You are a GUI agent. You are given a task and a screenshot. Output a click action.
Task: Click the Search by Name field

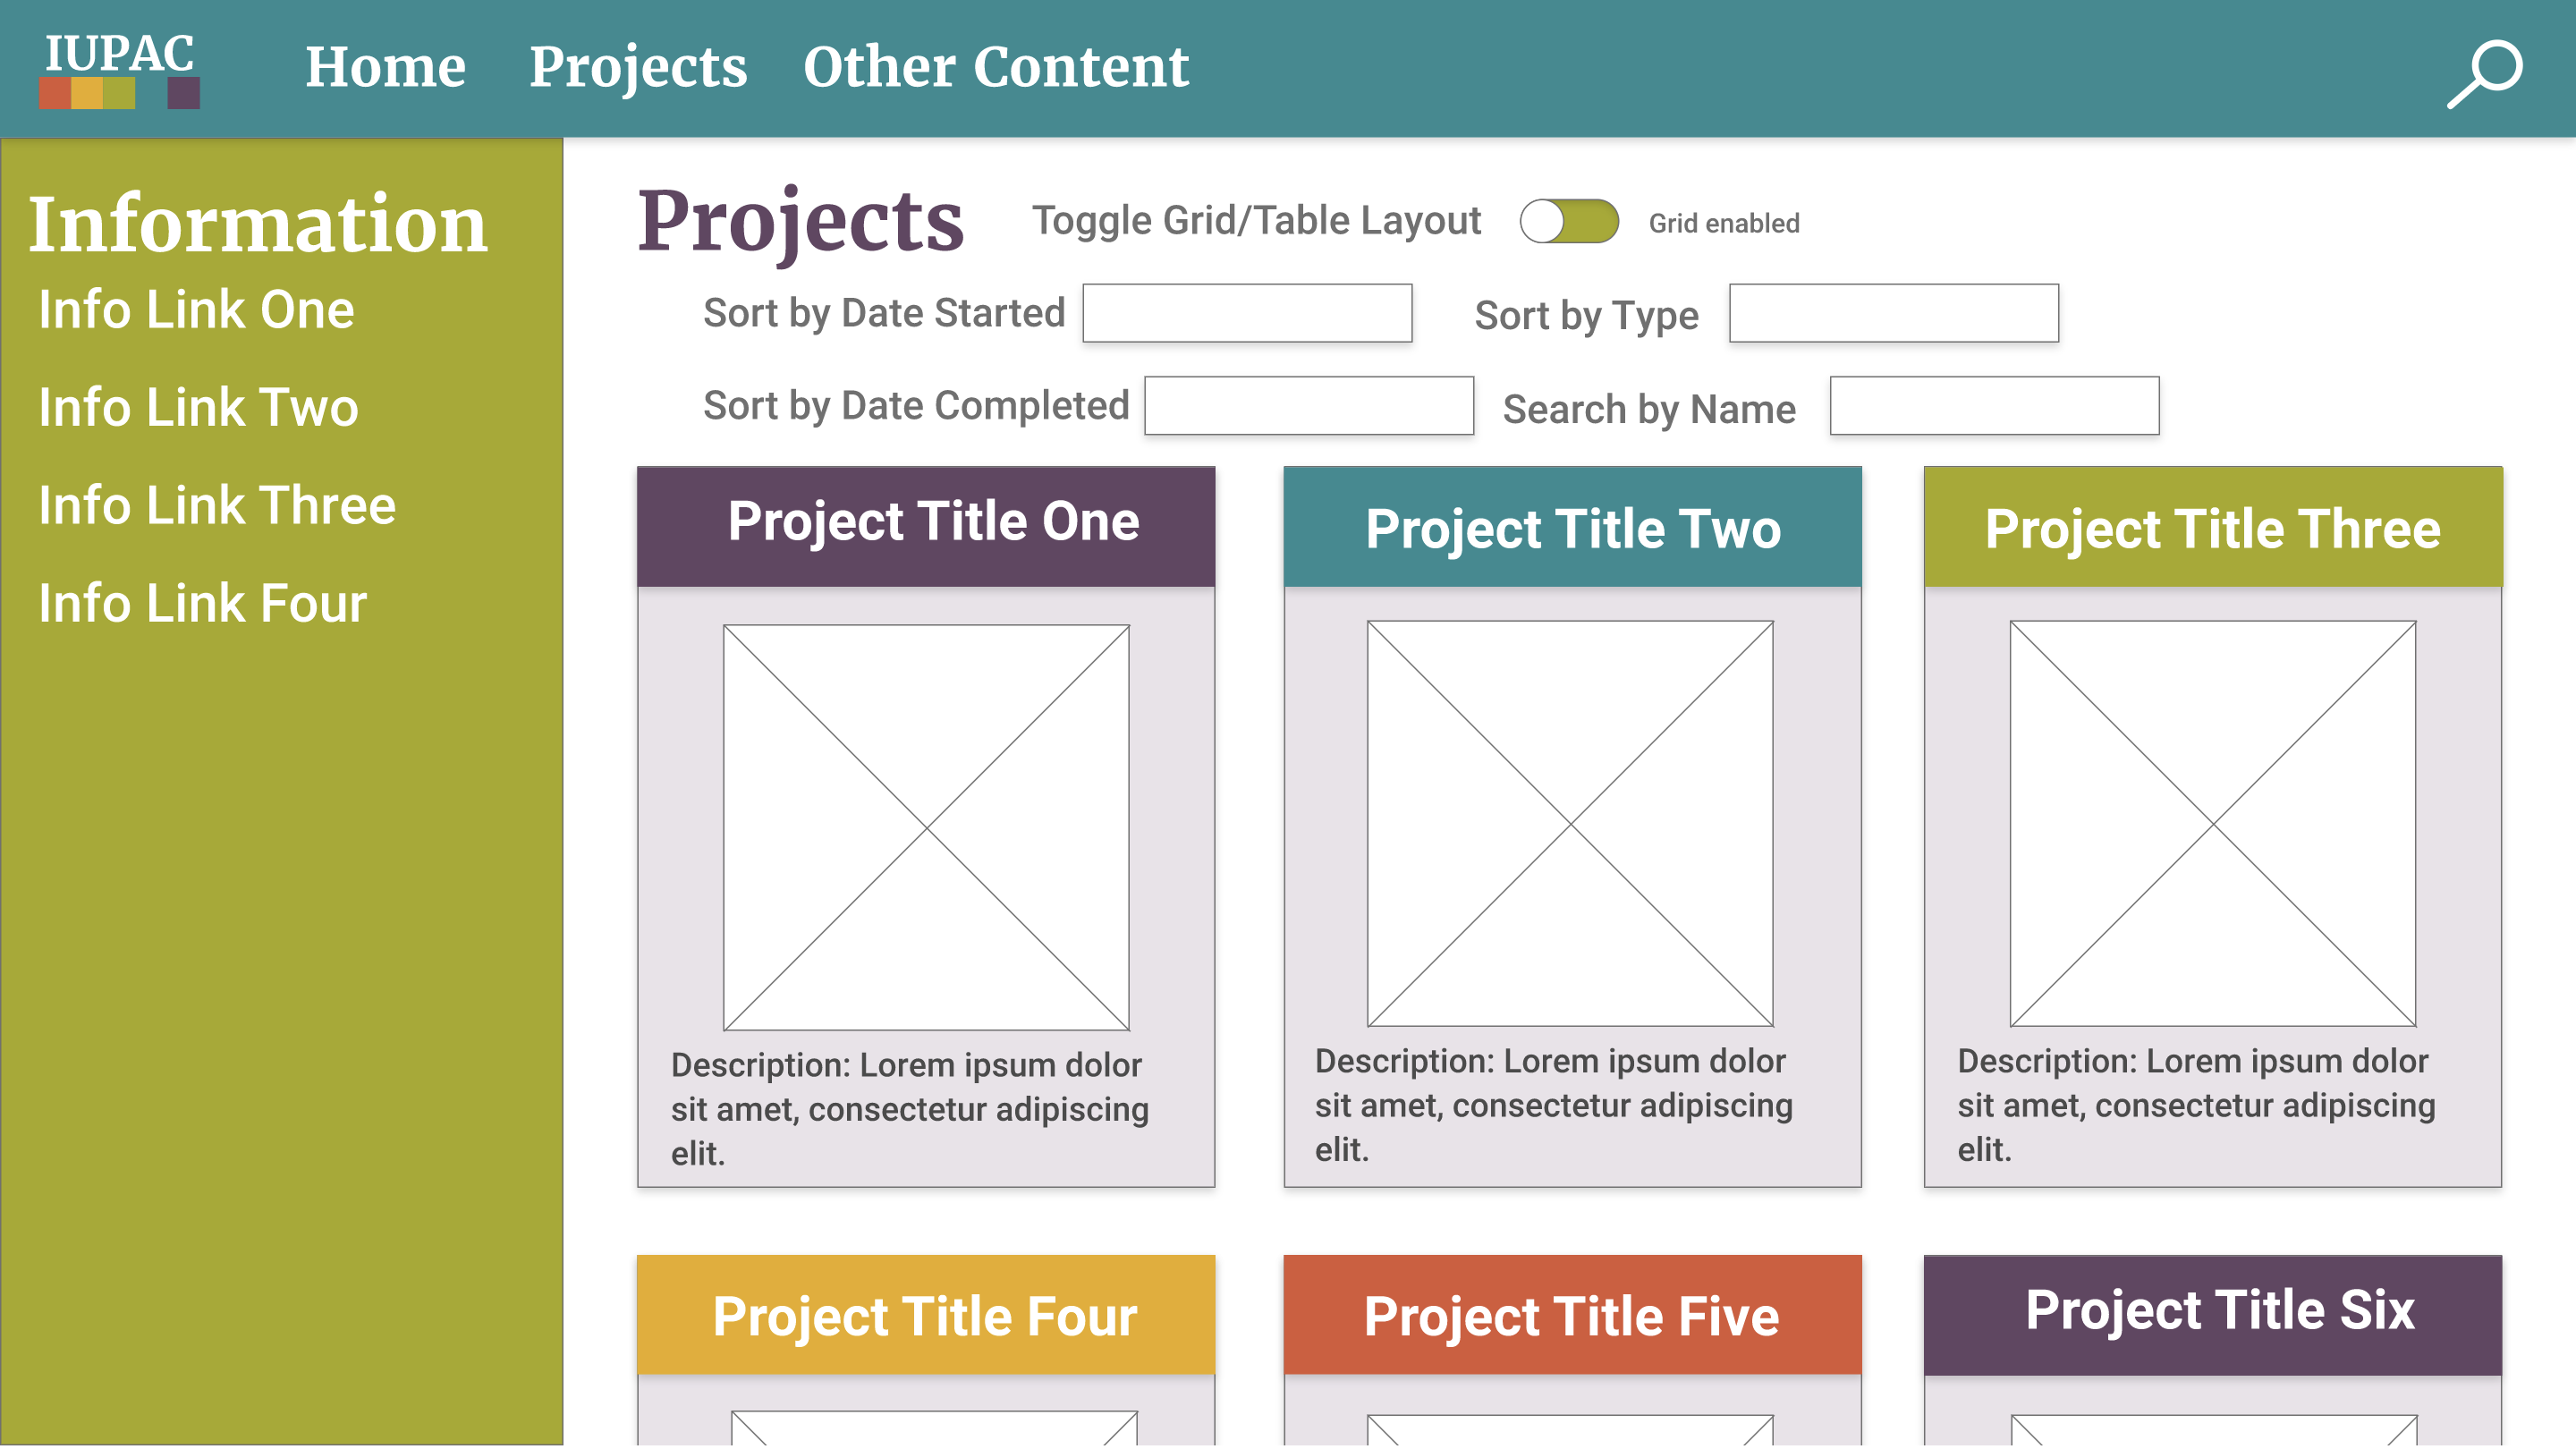tap(1994, 406)
